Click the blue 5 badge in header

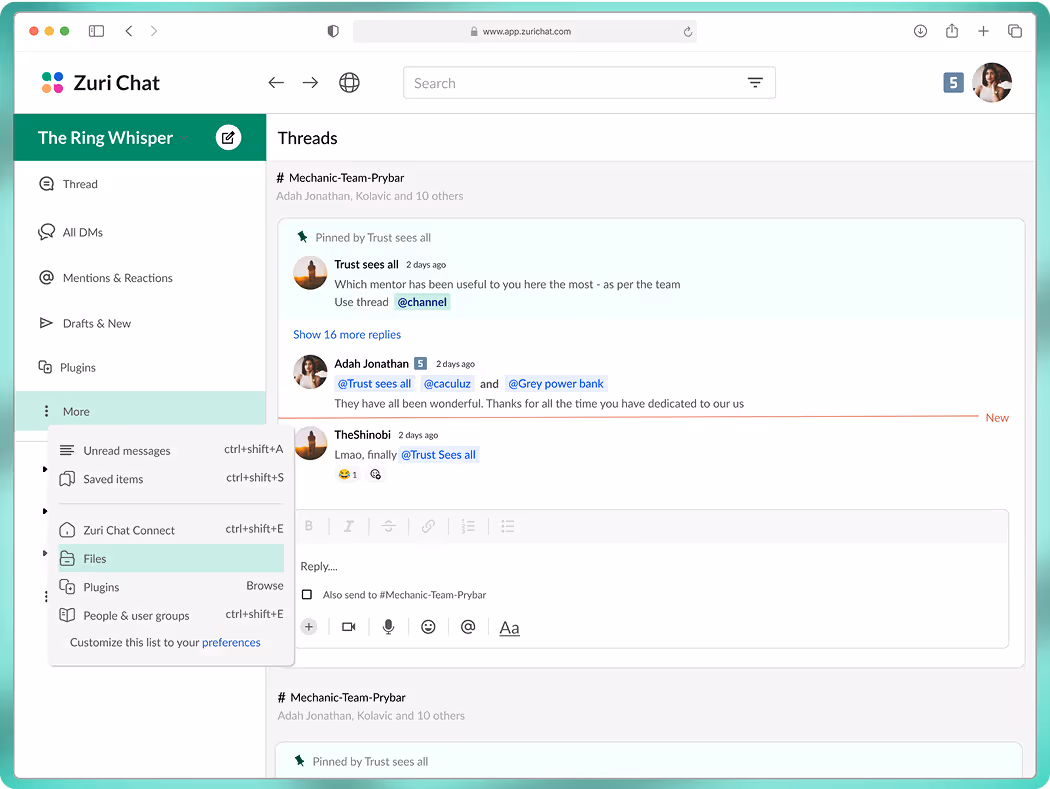(953, 83)
